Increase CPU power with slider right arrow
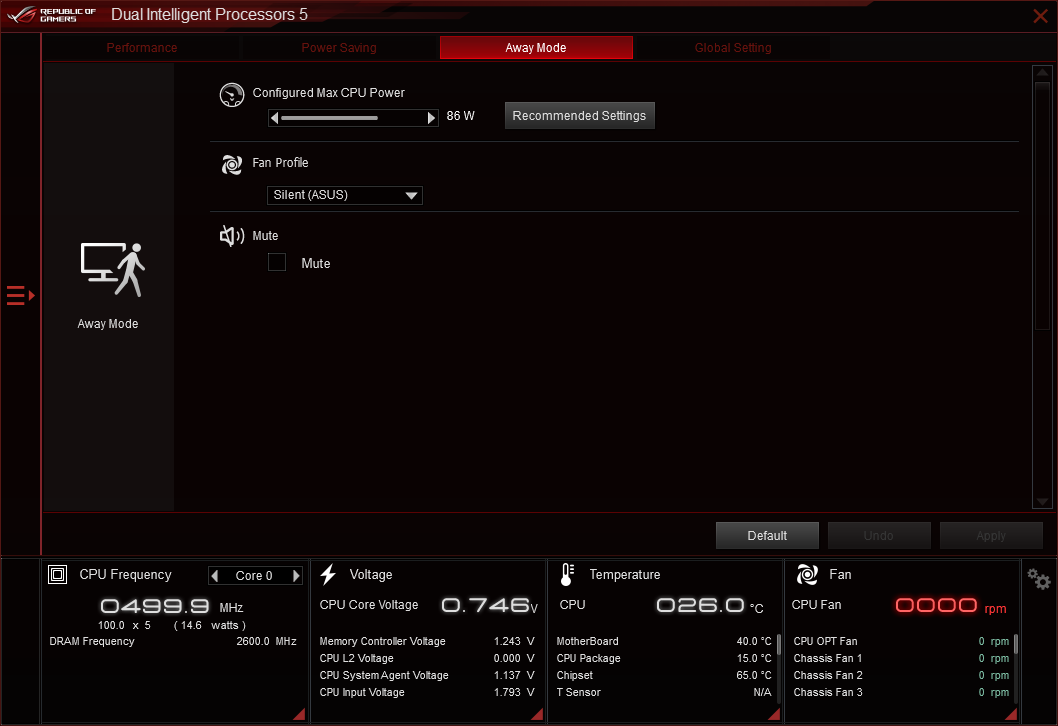The width and height of the screenshot is (1058, 726). tap(431, 118)
